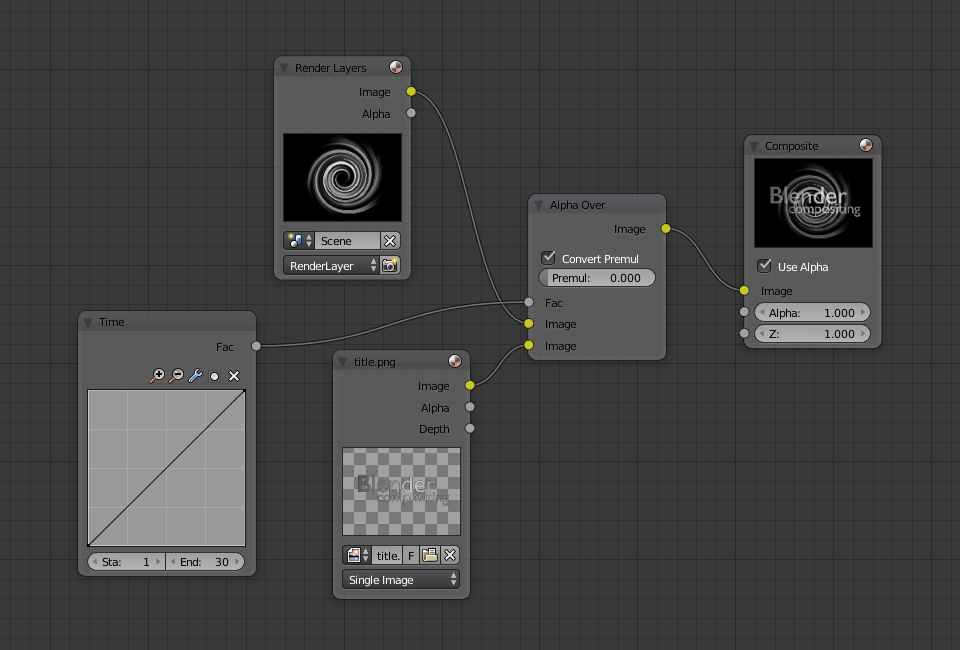Click the render layer camera icon
960x650 pixels.
point(390,266)
